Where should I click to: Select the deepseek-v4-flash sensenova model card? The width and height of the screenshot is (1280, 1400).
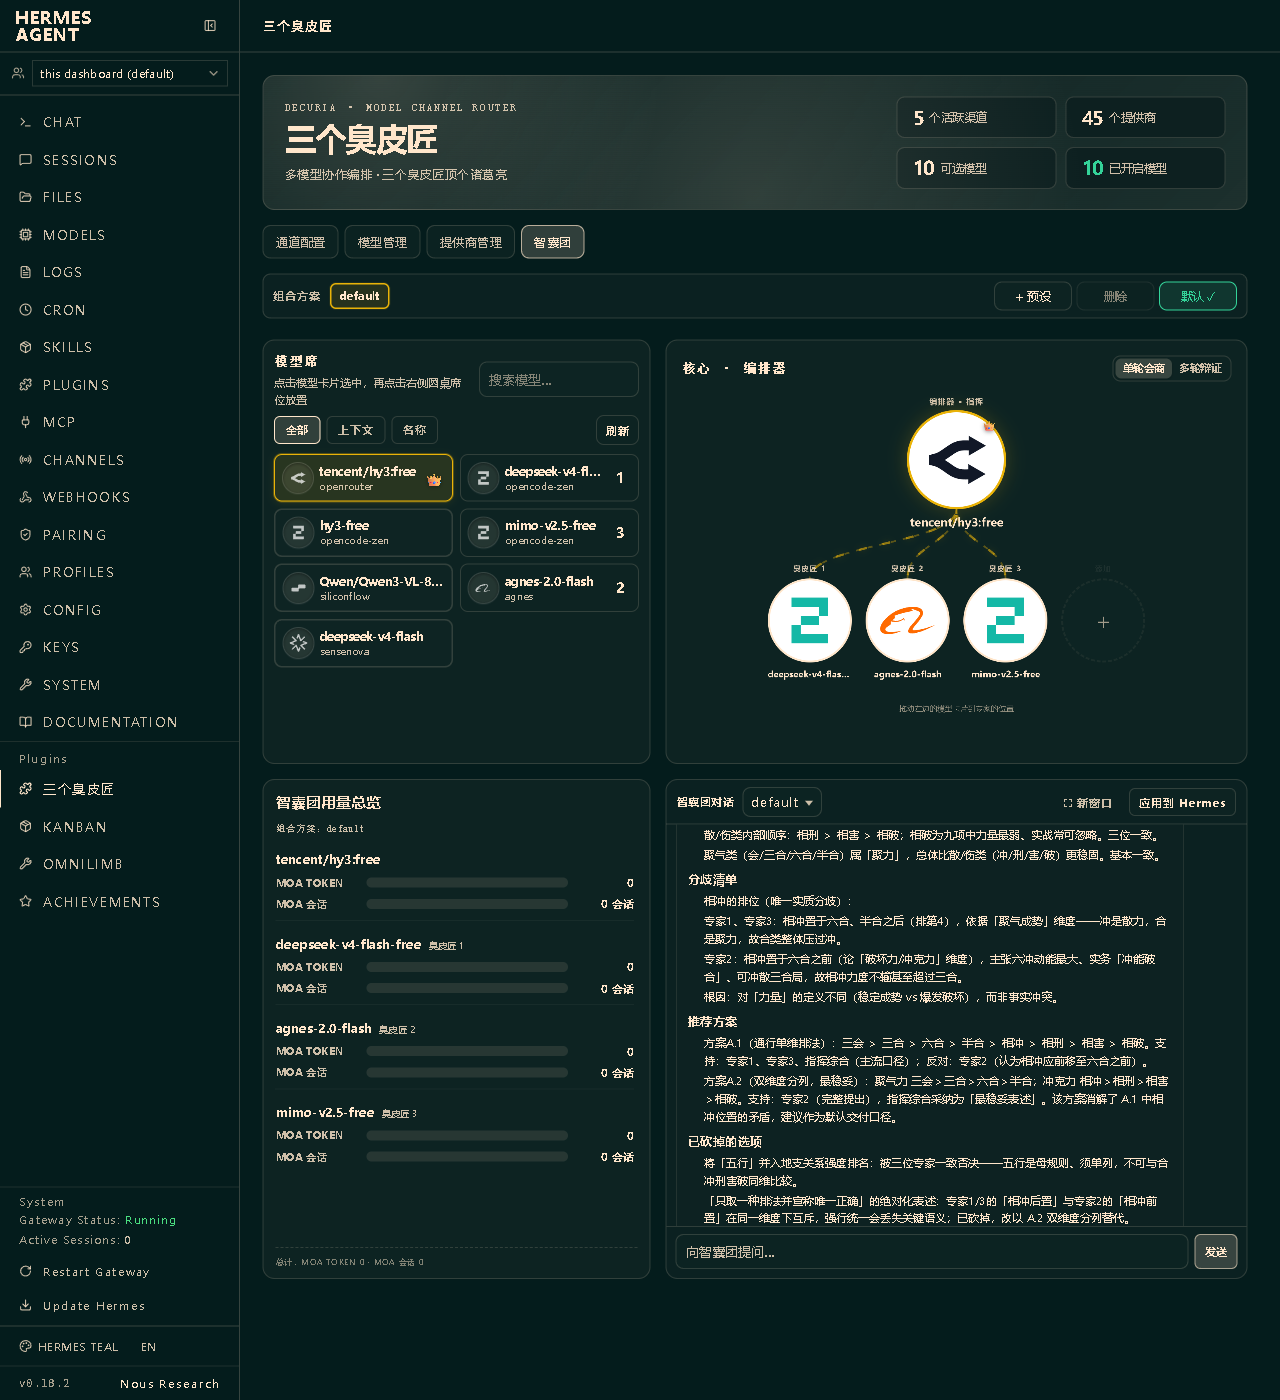tap(363, 643)
